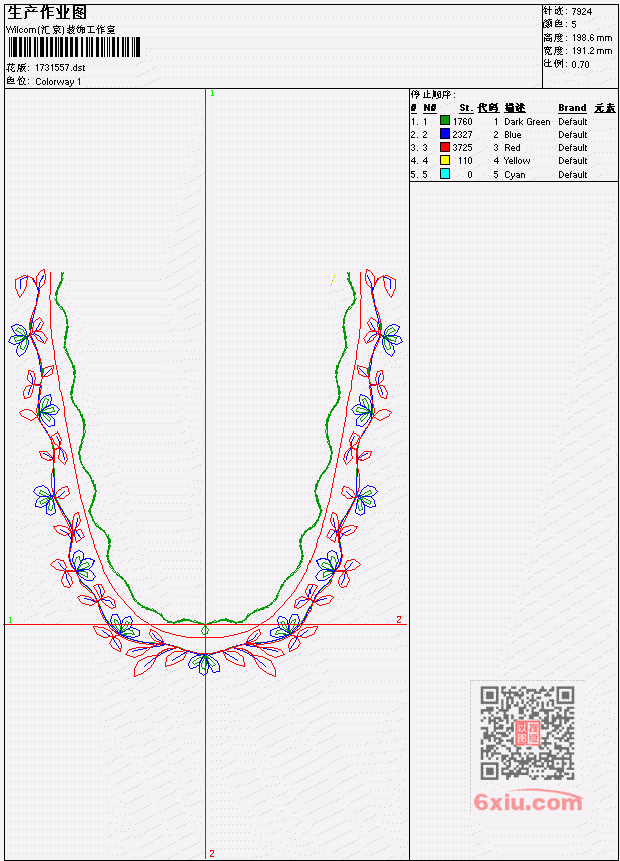Select the stitch count 2327
Screen dimensions: 620x861
462,135
